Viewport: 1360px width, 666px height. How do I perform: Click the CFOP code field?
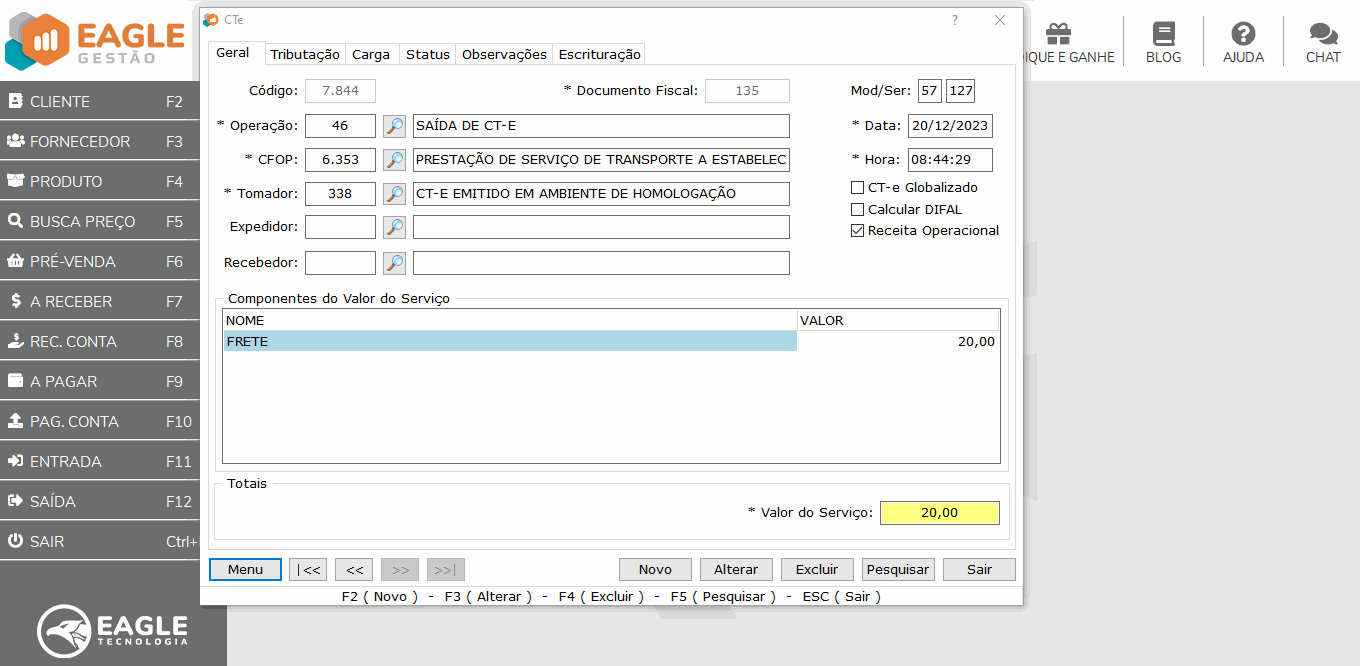click(340, 160)
